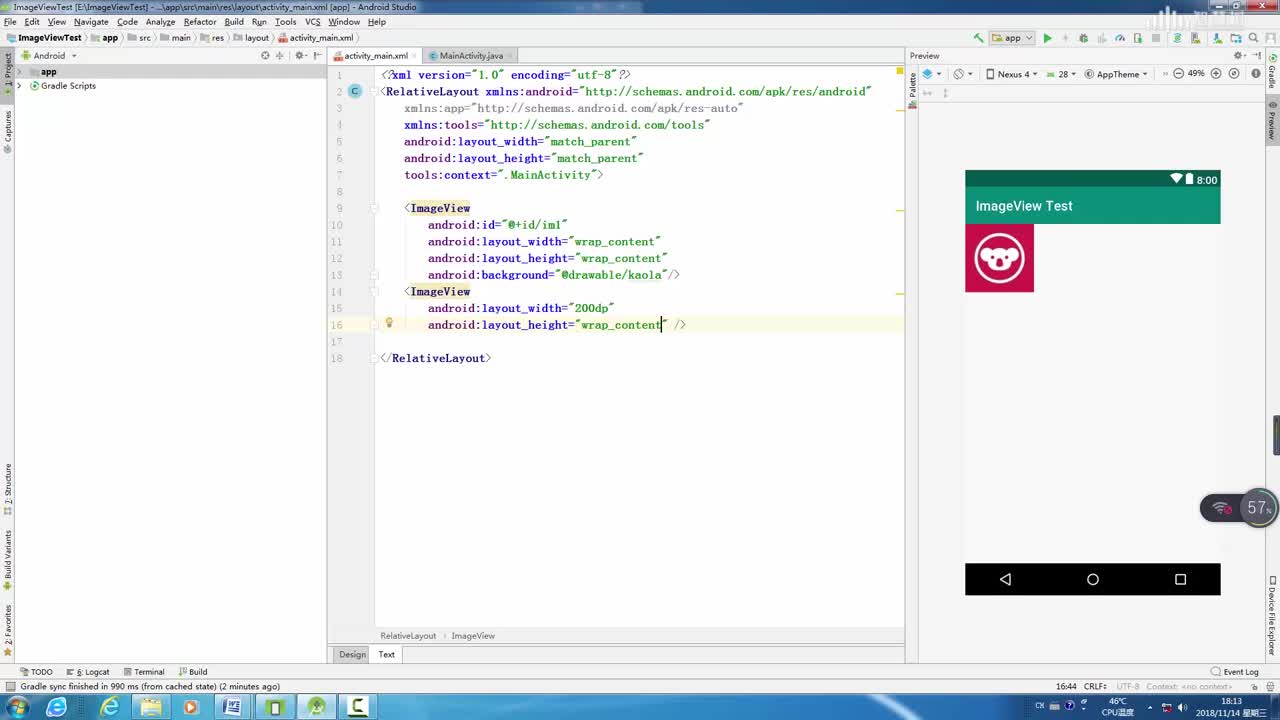Switch to the Design editor tab
Screen dimensions: 1280x720
[x=352, y=654]
